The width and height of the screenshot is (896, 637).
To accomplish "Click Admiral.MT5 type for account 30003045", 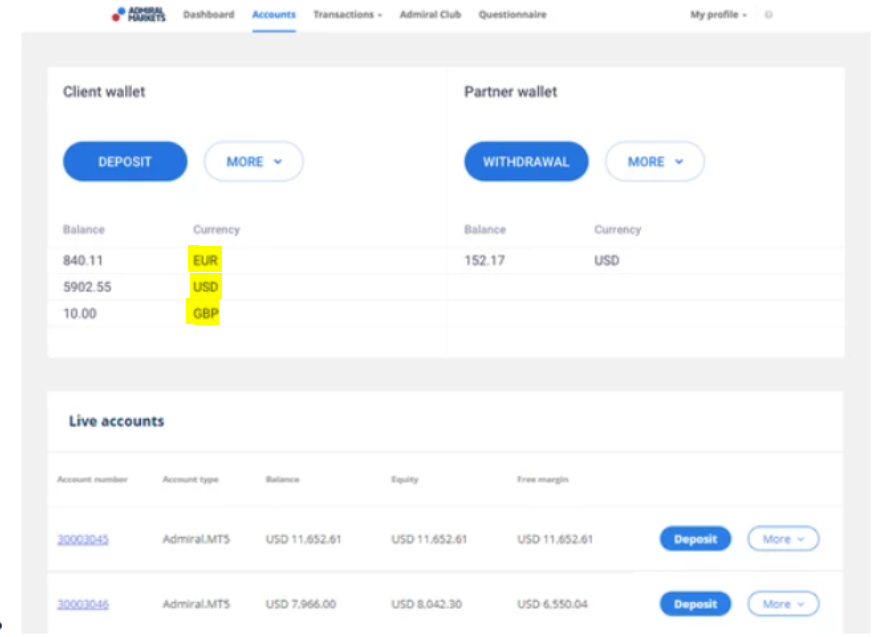I will [x=196, y=539].
